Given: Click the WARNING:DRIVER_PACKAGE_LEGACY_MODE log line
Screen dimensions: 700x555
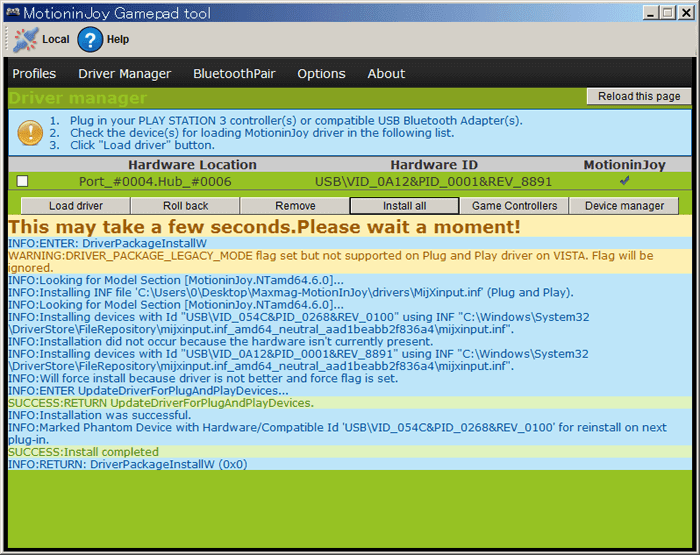Looking at the screenshot, I should tap(350, 262).
